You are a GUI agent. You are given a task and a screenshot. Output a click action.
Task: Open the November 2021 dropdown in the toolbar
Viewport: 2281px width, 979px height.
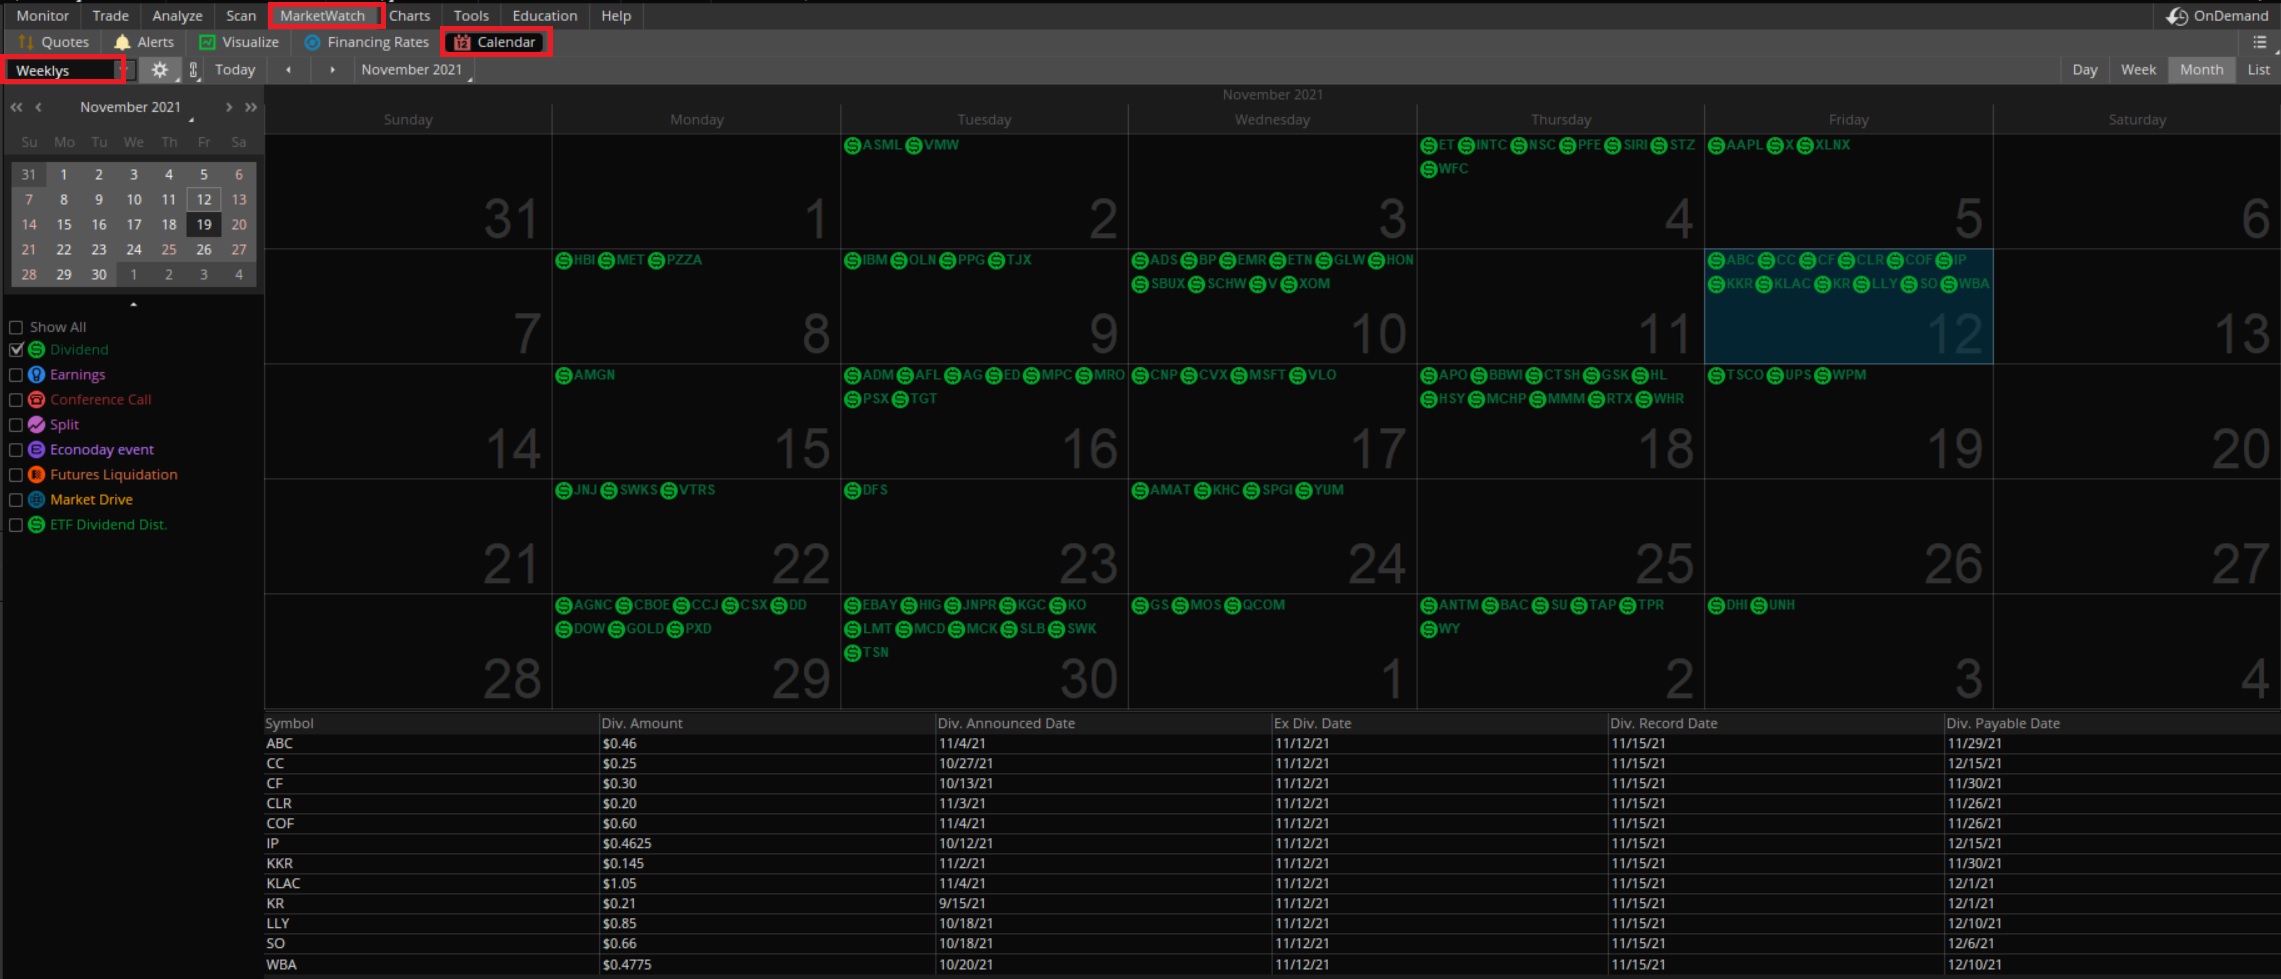(x=414, y=70)
